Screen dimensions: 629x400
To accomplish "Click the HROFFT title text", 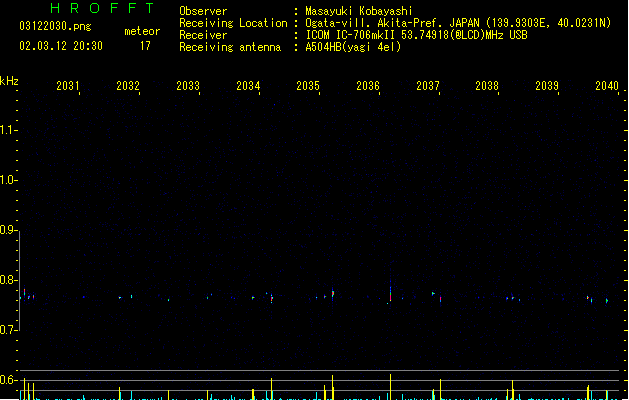I will click(103, 8).
